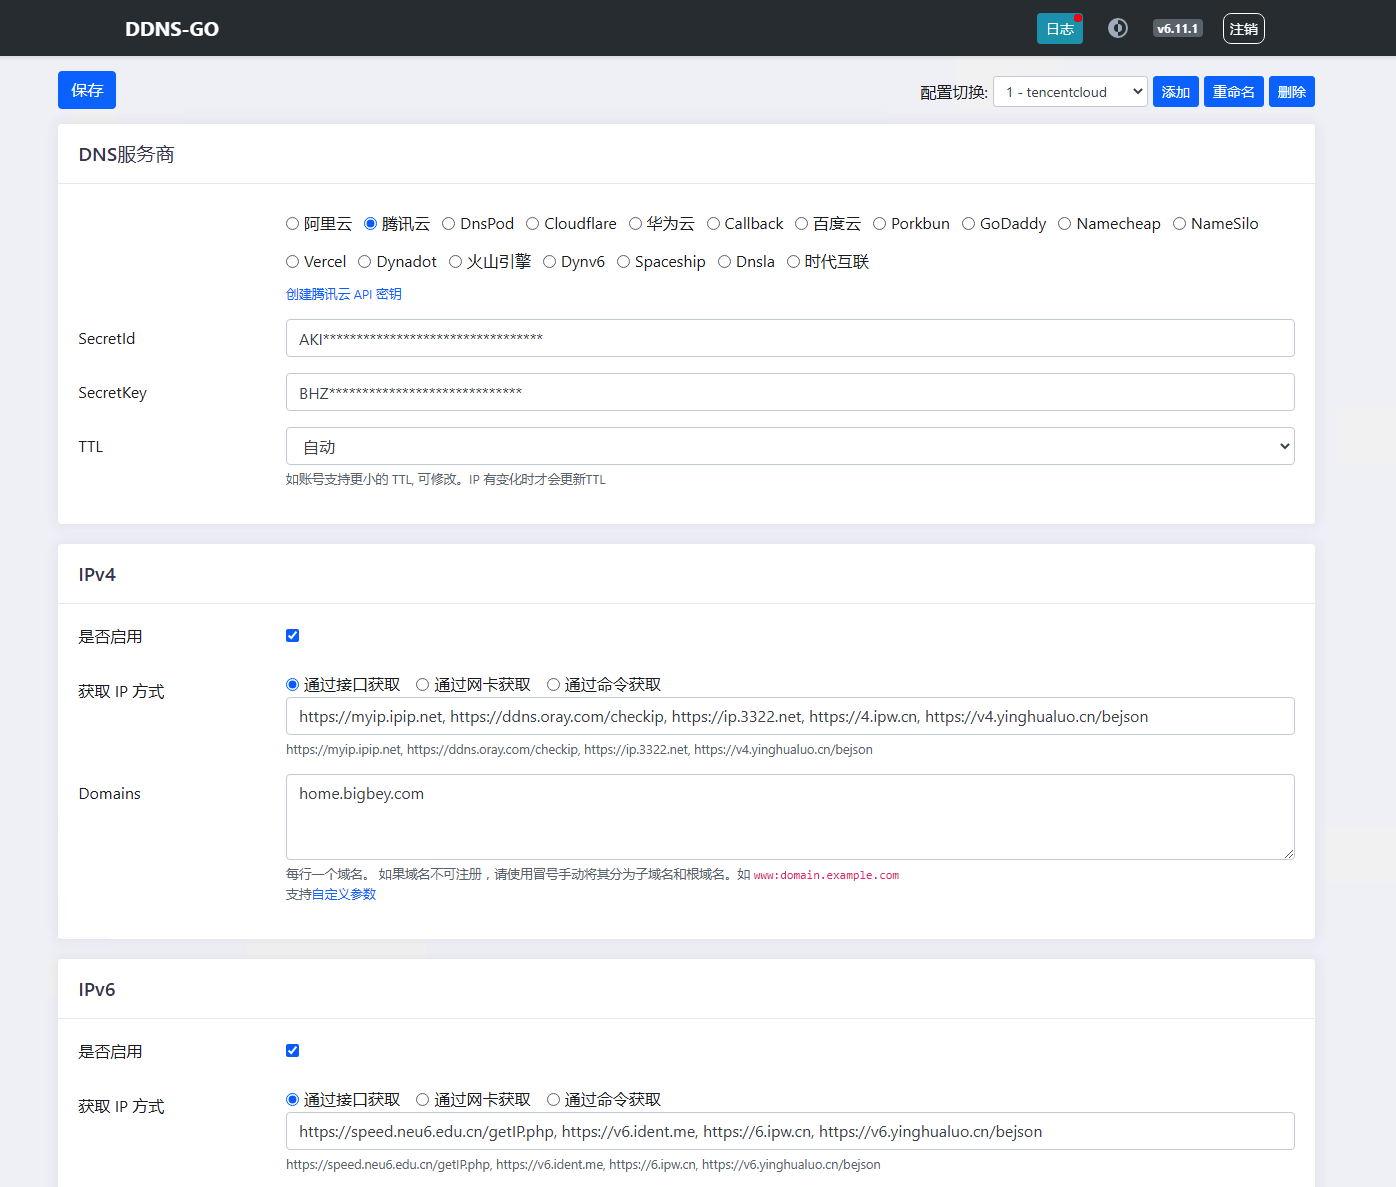Select the 时代互联 provider radio

click(793, 262)
